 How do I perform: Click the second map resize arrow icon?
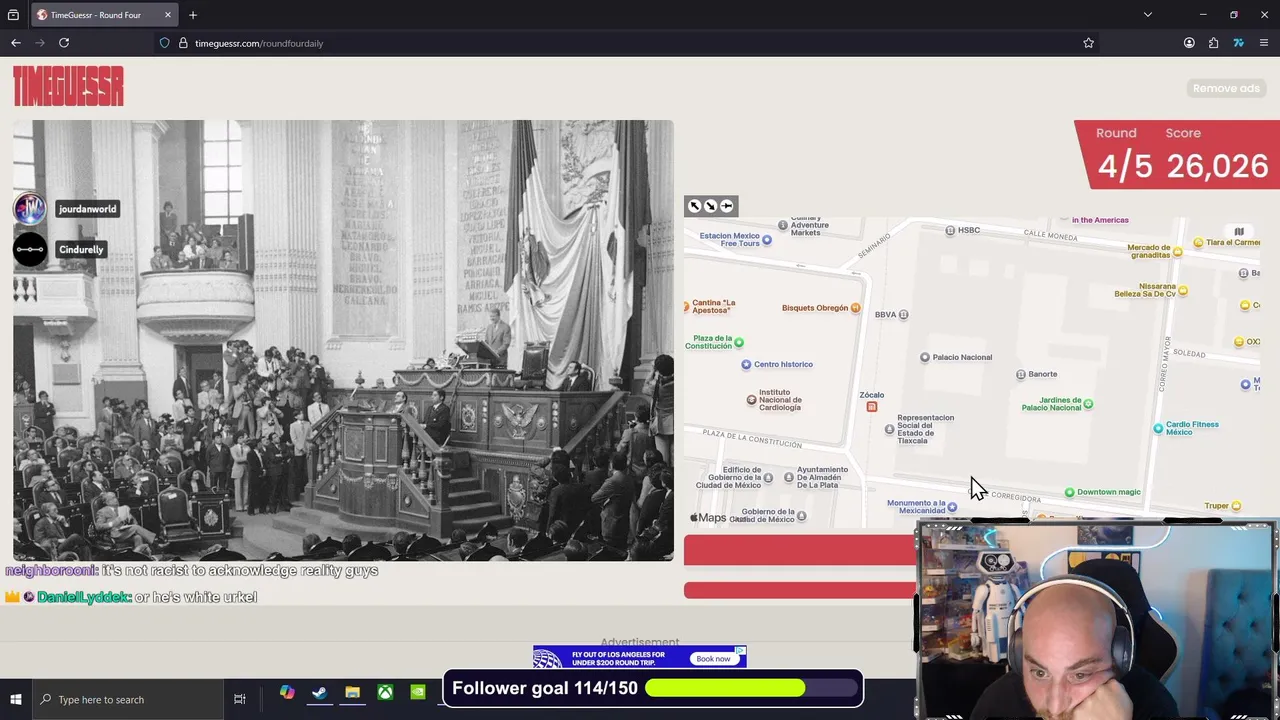click(x=710, y=206)
